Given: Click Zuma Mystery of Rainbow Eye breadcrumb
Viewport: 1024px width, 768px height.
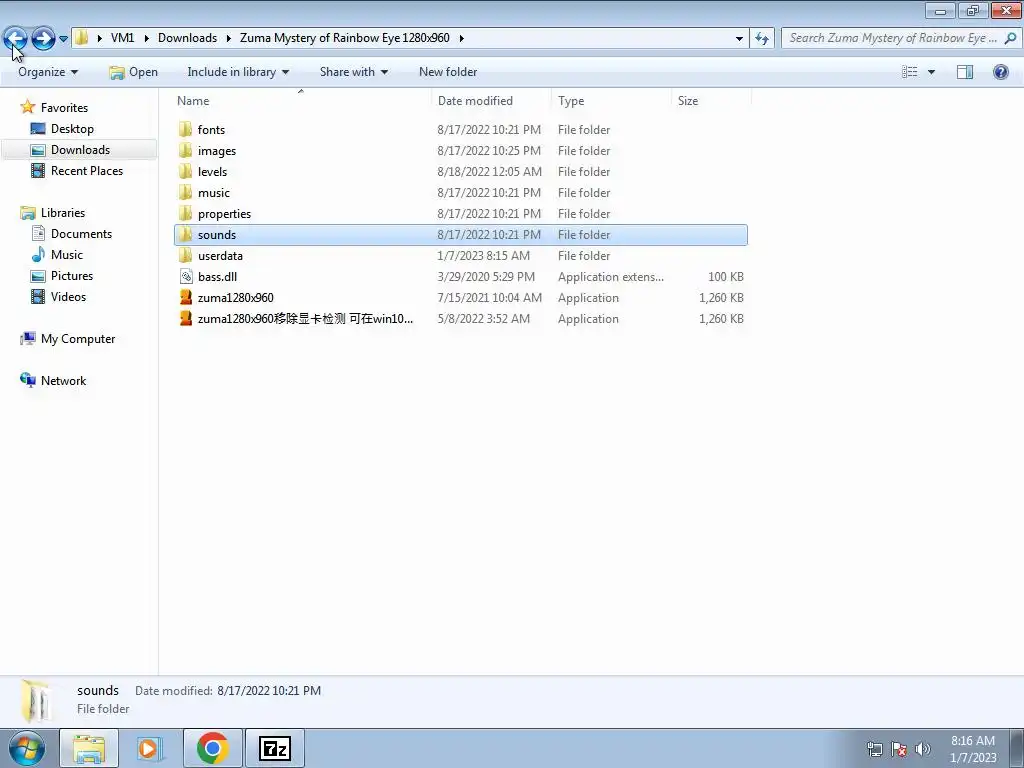Looking at the screenshot, I should pos(345,38).
